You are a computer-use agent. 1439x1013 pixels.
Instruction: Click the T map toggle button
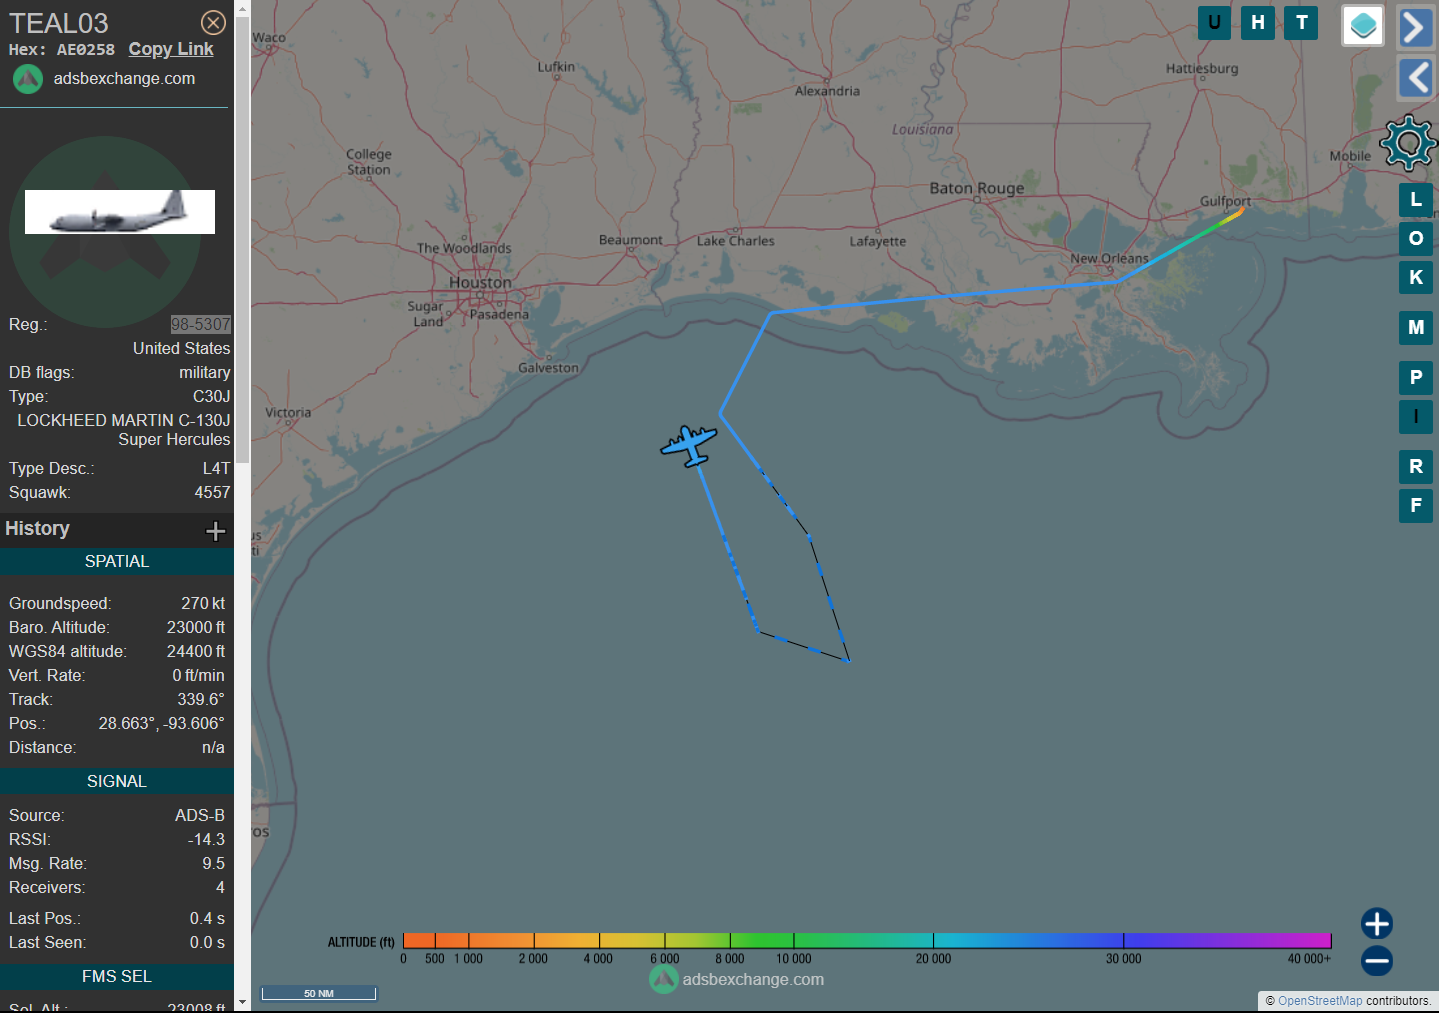(x=1302, y=23)
